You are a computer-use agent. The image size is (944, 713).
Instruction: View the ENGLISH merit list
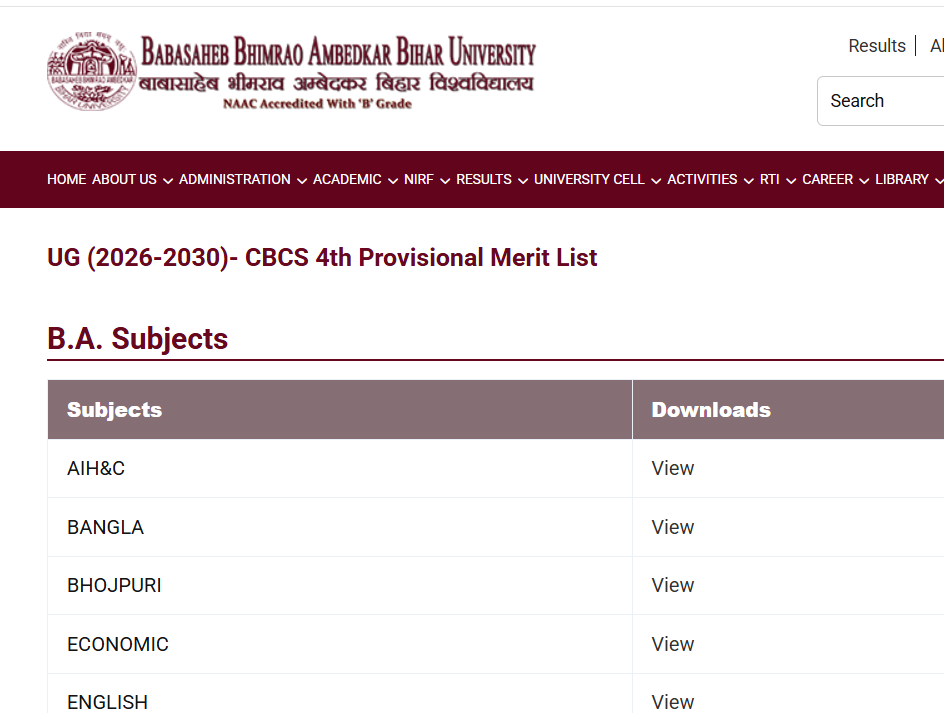[x=672, y=702]
